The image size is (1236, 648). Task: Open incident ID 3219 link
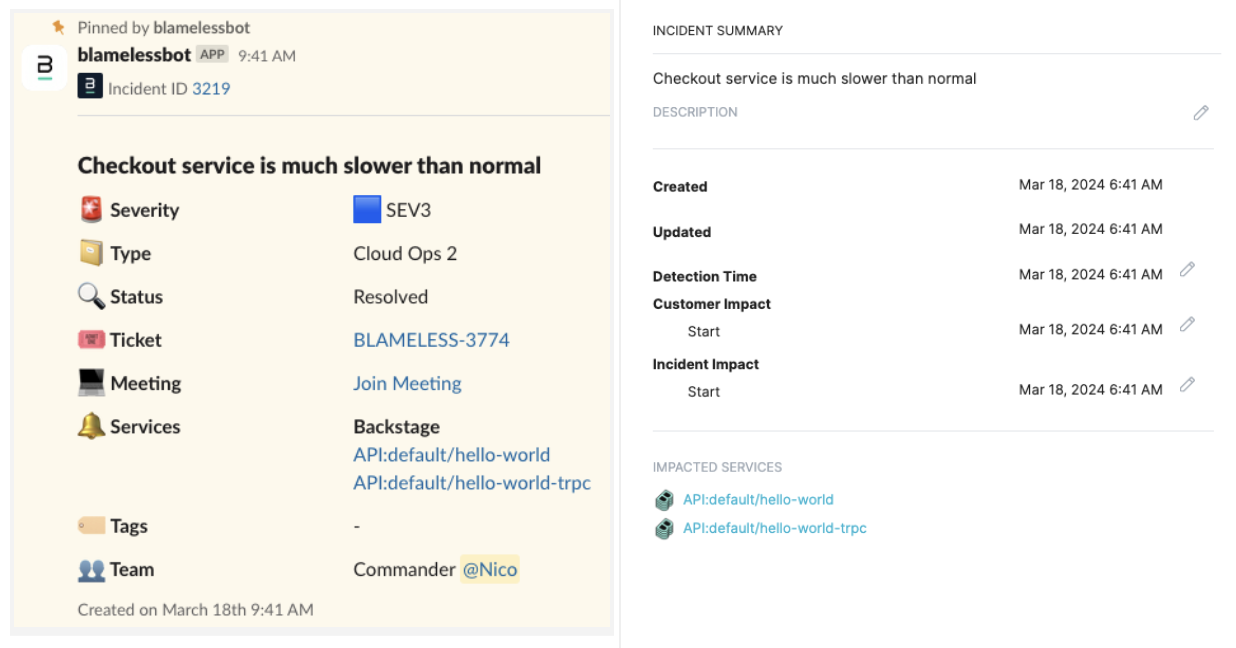pos(211,88)
